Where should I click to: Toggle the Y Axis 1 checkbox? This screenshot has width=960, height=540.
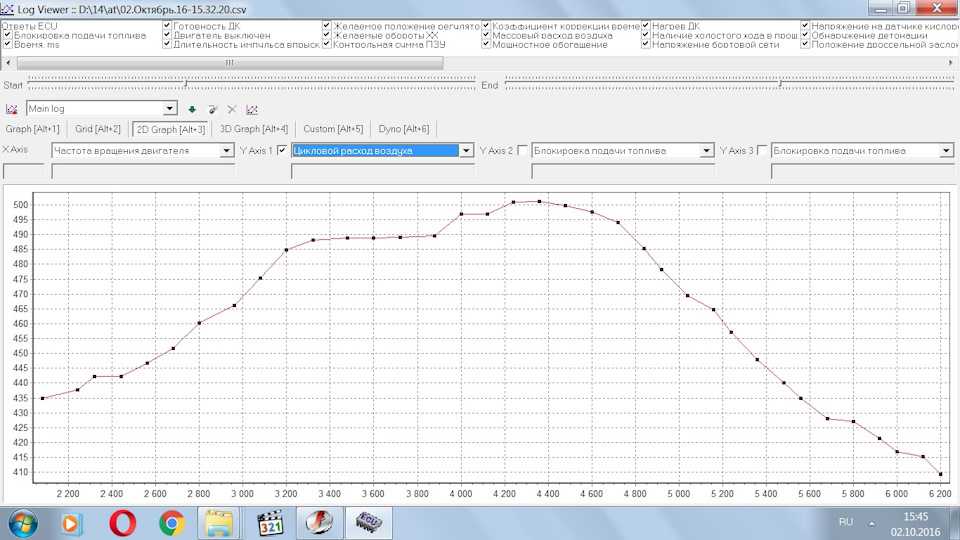[x=282, y=150]
